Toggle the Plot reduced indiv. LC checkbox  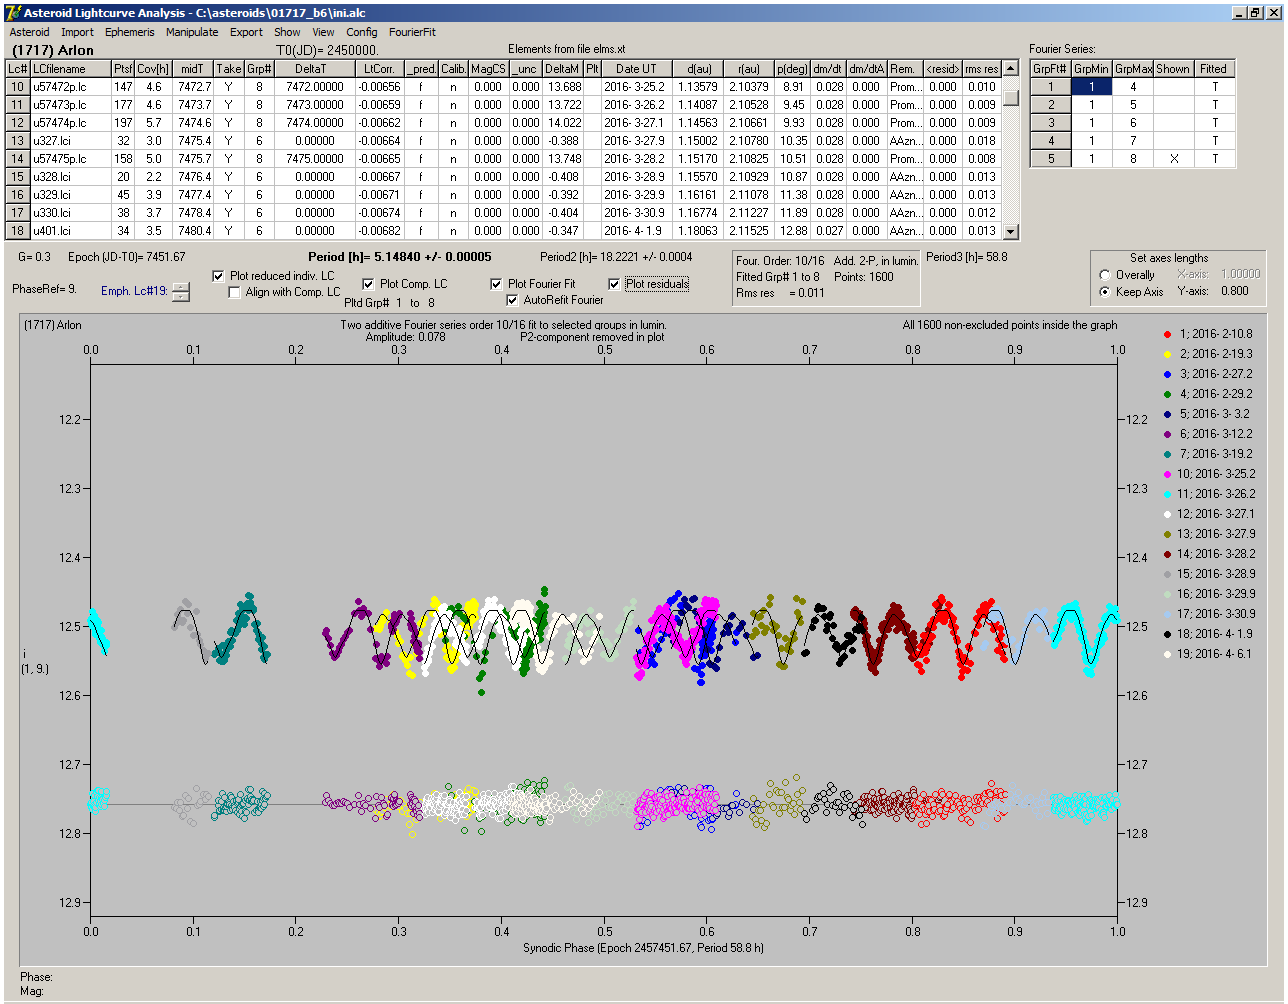[219, 276]
